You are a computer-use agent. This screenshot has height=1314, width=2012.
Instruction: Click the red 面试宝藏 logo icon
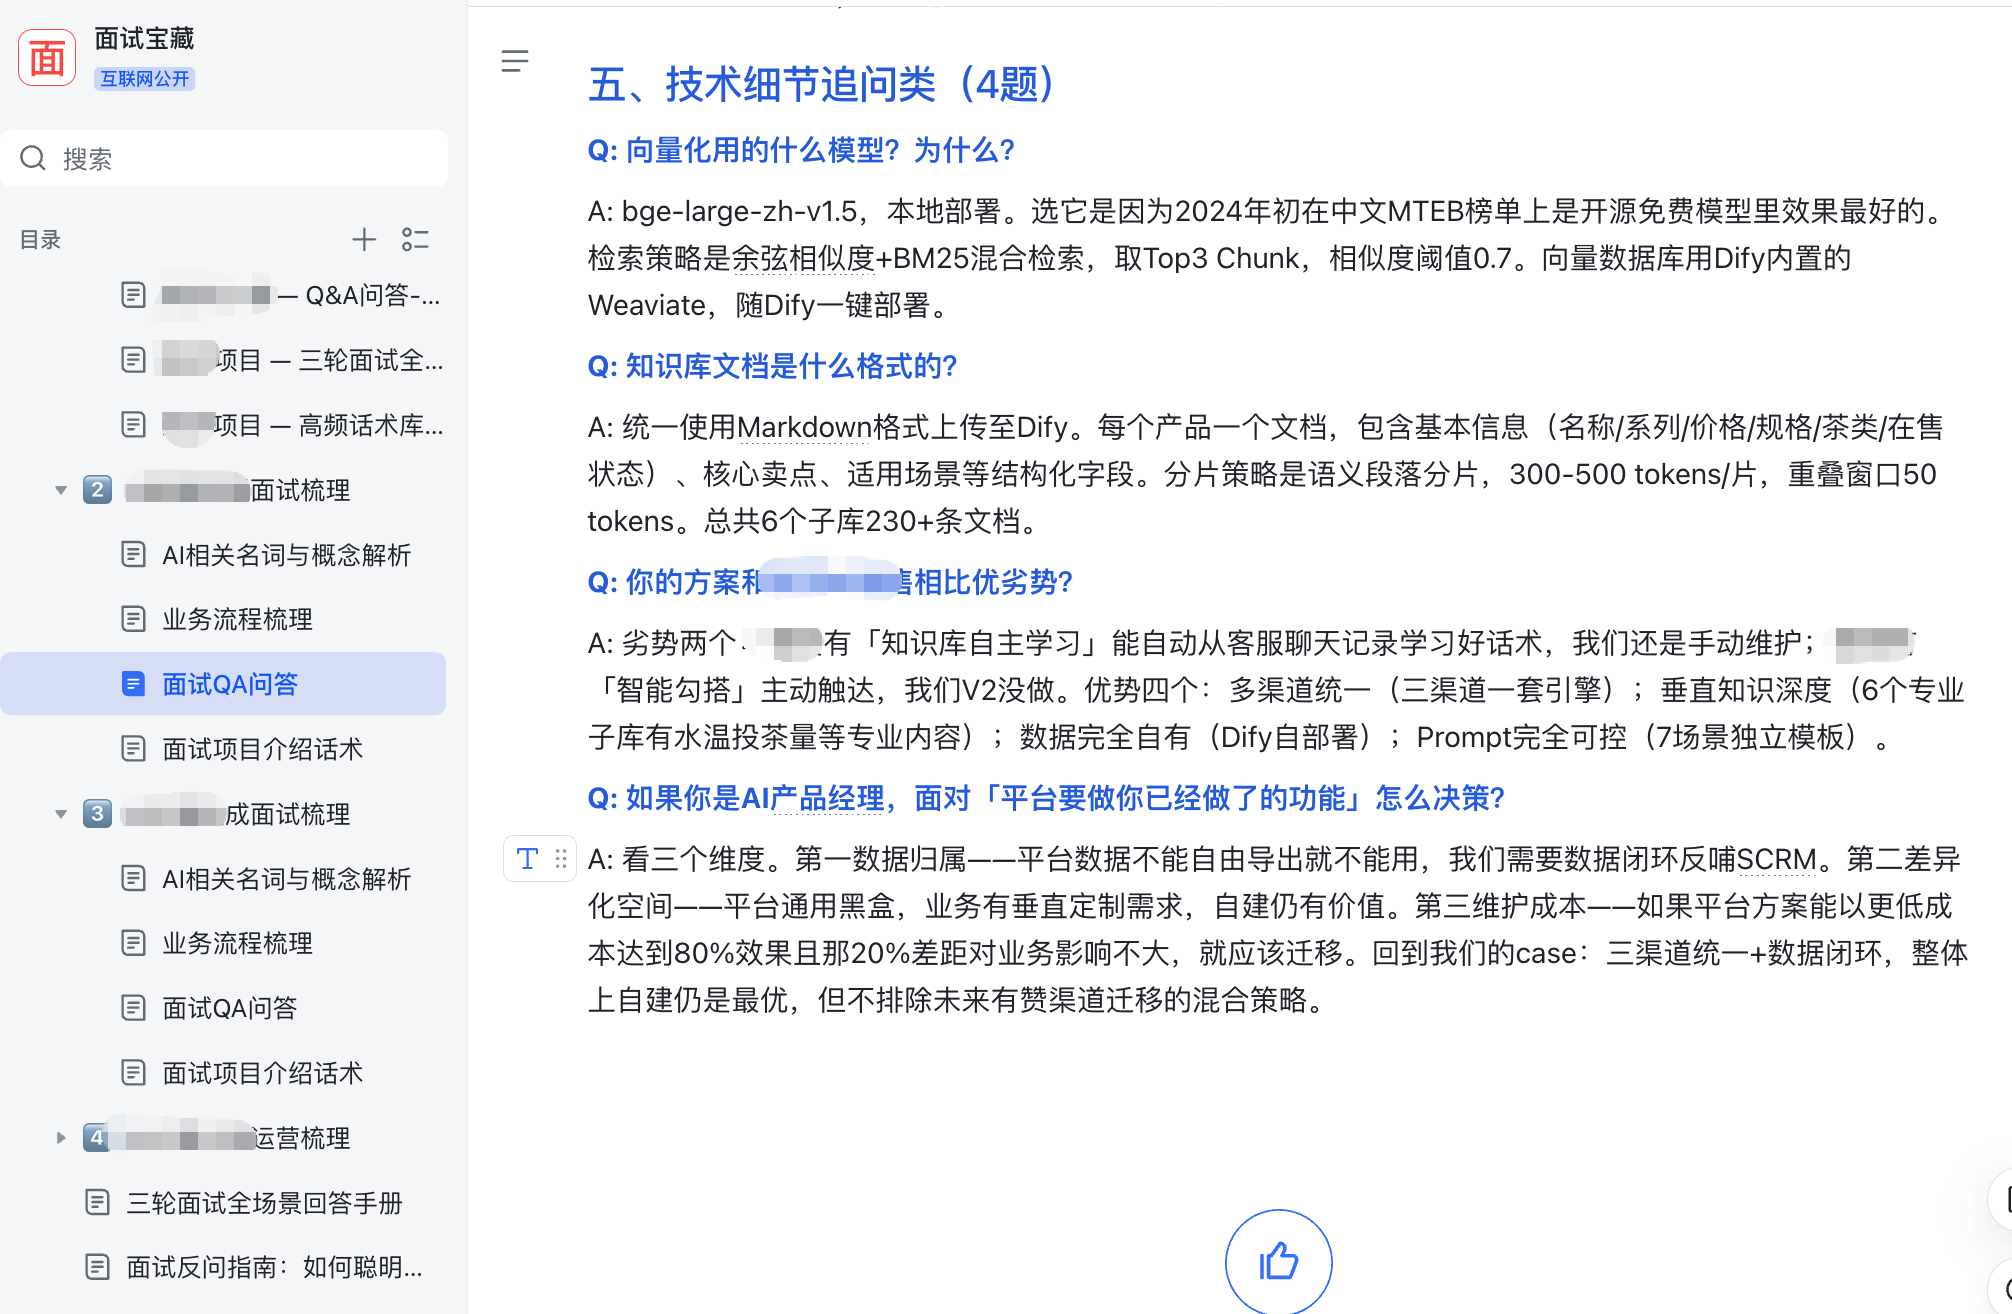pos(47,58)
